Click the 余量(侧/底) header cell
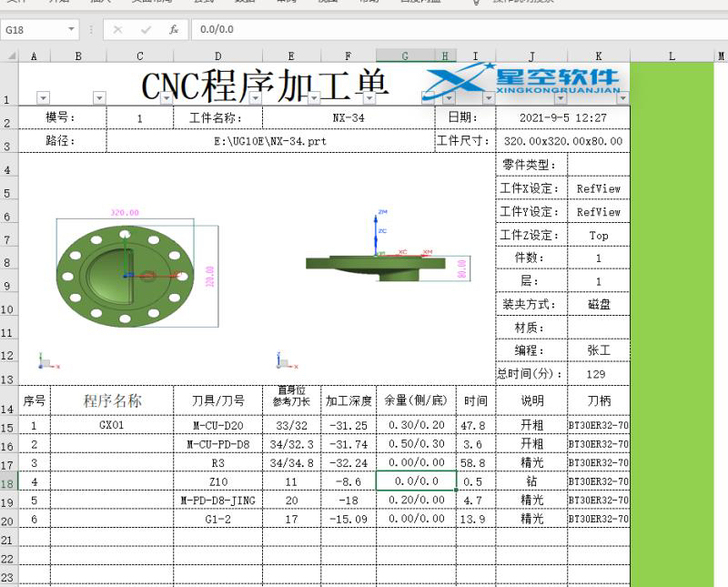 (416, 401)
